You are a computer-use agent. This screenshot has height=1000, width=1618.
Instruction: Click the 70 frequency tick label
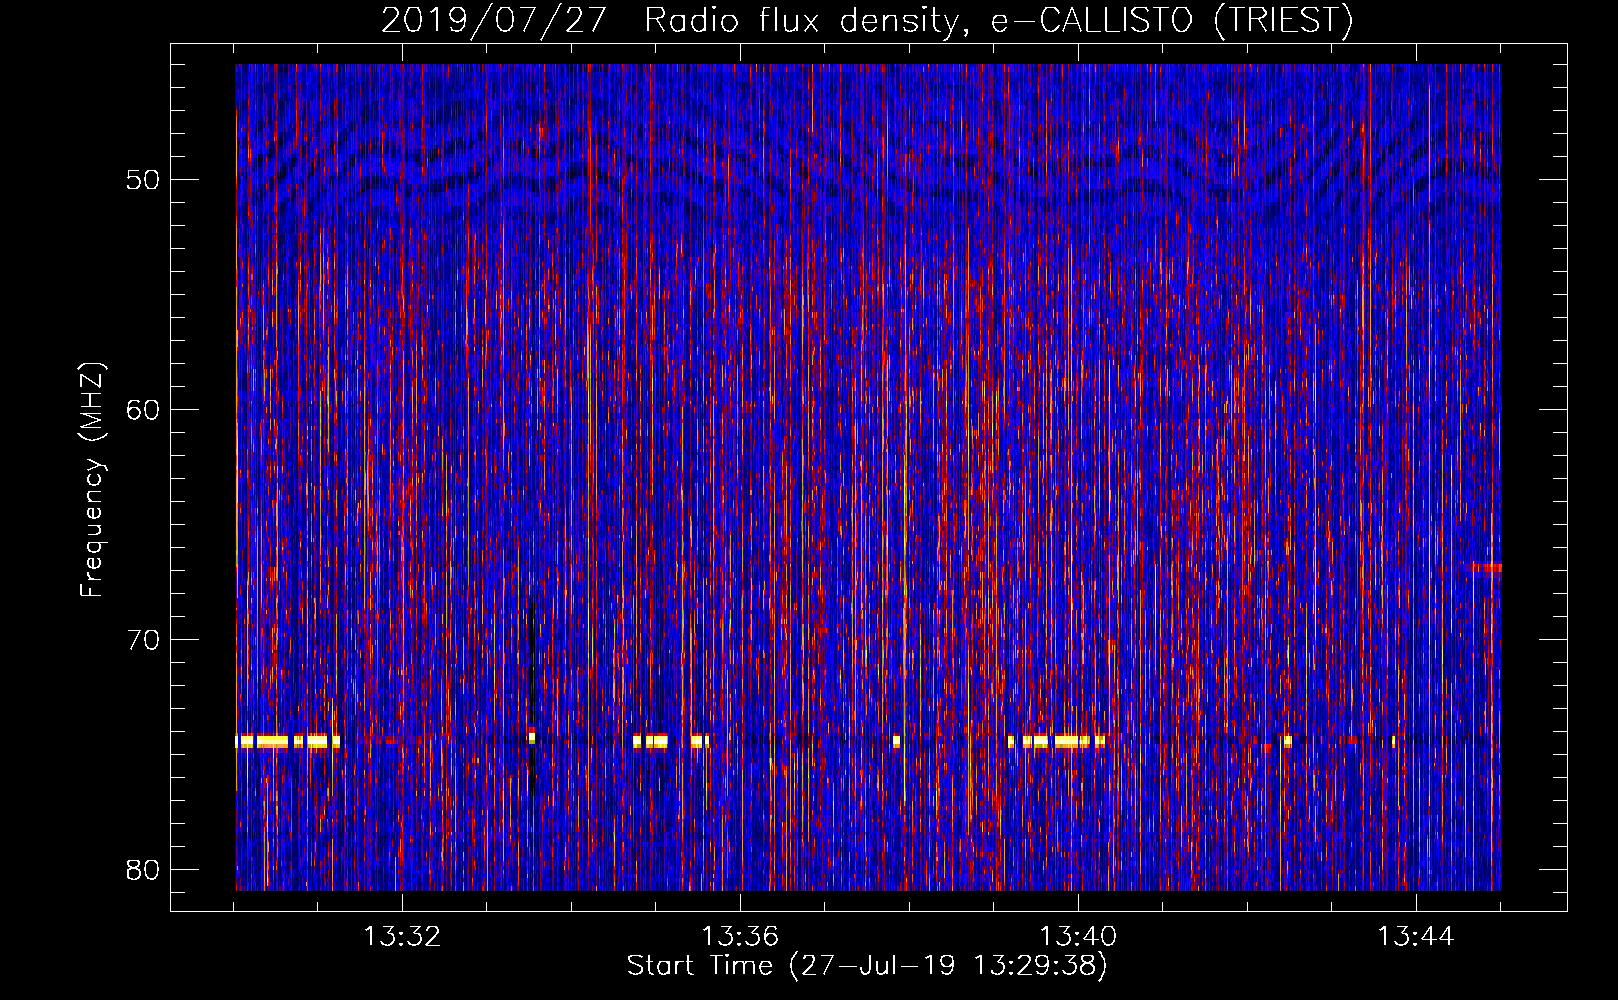click(143, 639)
